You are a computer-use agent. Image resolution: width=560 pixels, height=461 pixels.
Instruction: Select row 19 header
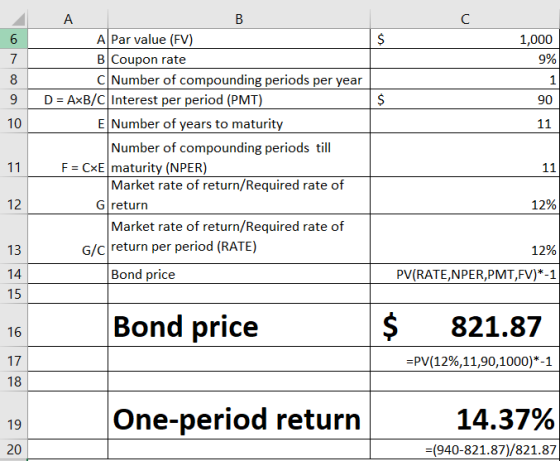14,415
